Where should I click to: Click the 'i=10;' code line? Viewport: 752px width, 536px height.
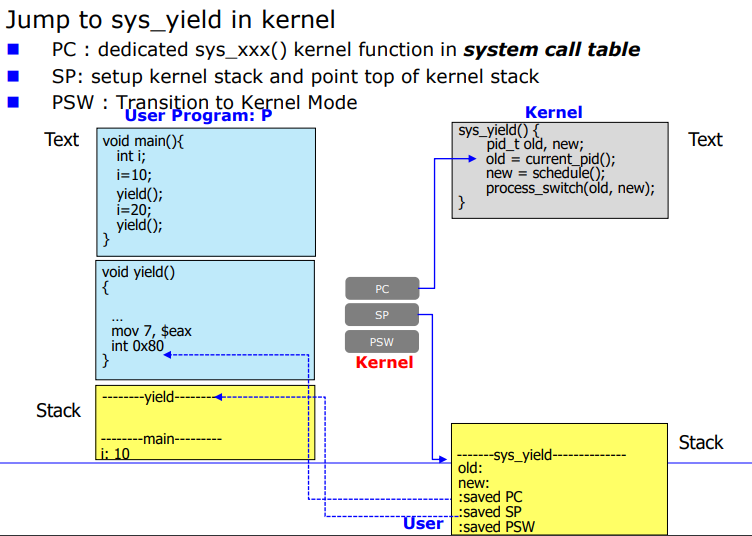(x=134, y=175)
